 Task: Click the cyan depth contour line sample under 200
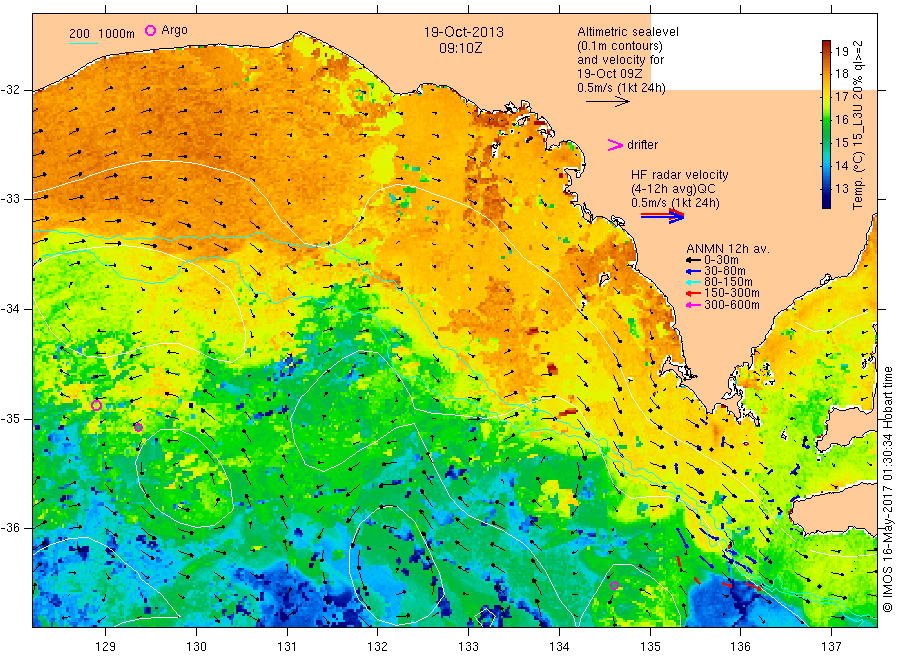pos(83,43)
